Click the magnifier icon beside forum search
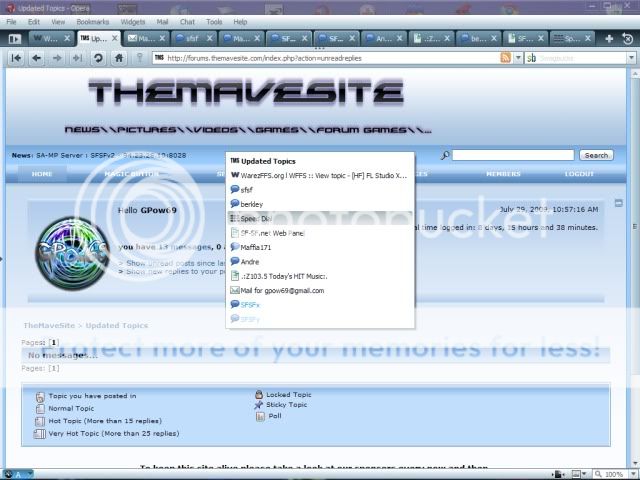Image resolution: width=640 pixels, height=480 pixels. click(445, 155)
